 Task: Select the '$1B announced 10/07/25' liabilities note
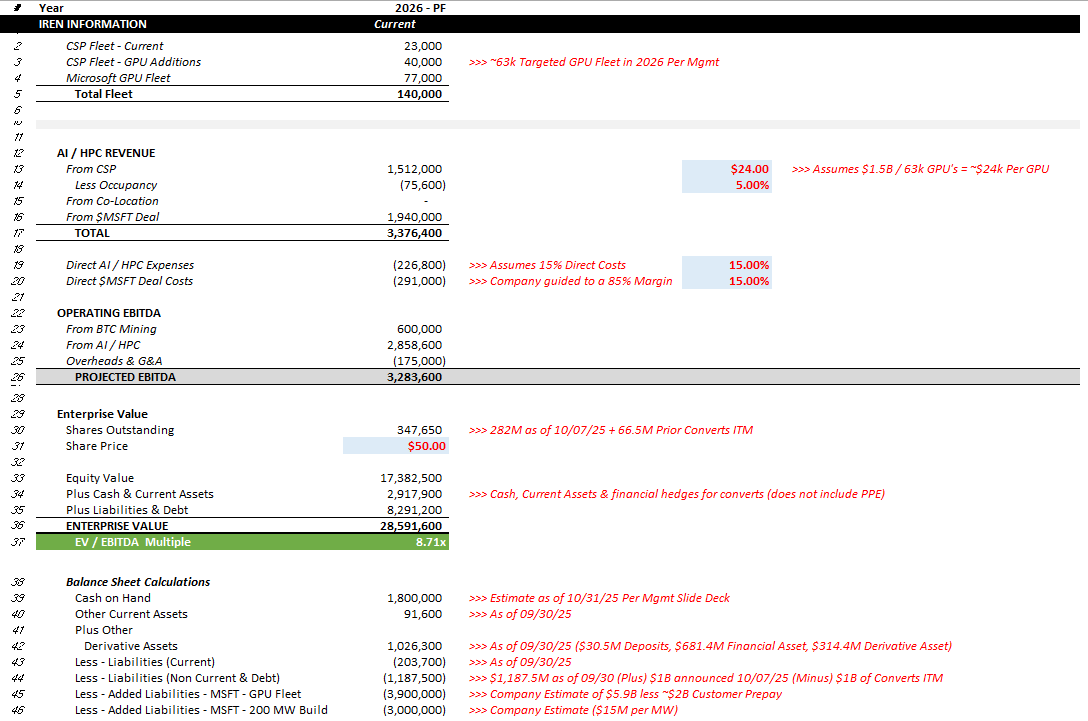click(x=706, y=678)
